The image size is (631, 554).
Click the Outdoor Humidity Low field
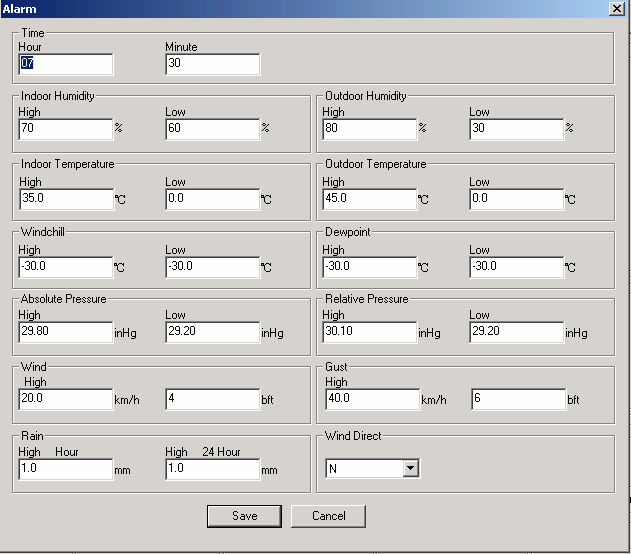517,129
